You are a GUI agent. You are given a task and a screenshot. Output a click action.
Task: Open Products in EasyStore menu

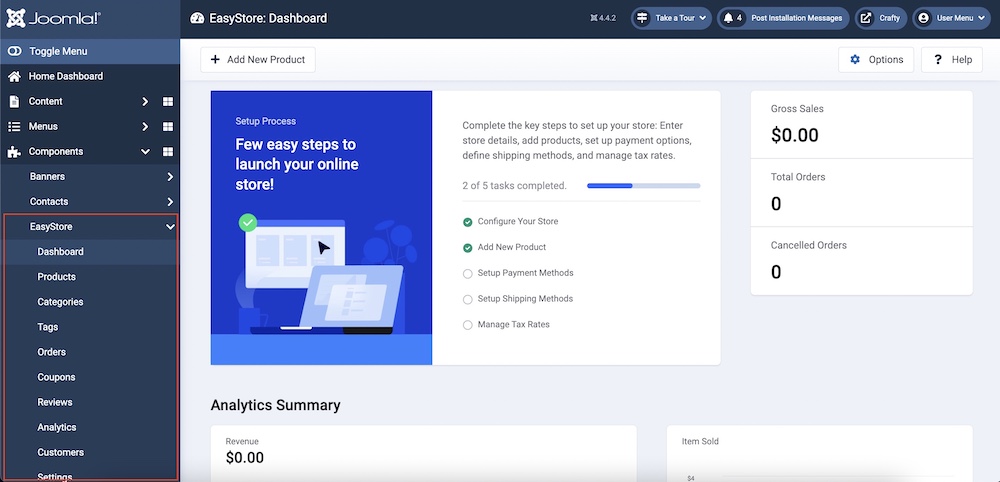(x=57, y=277)
